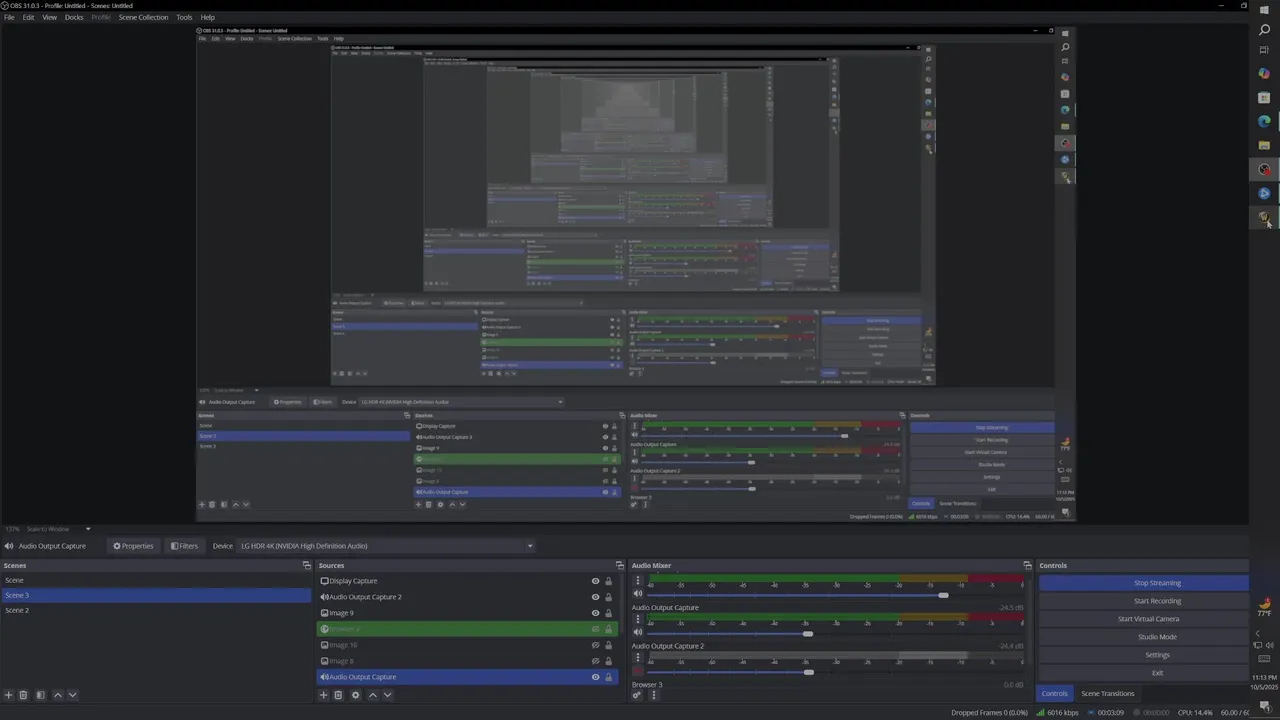Add a new scene with plus icon

click(9, 695)
